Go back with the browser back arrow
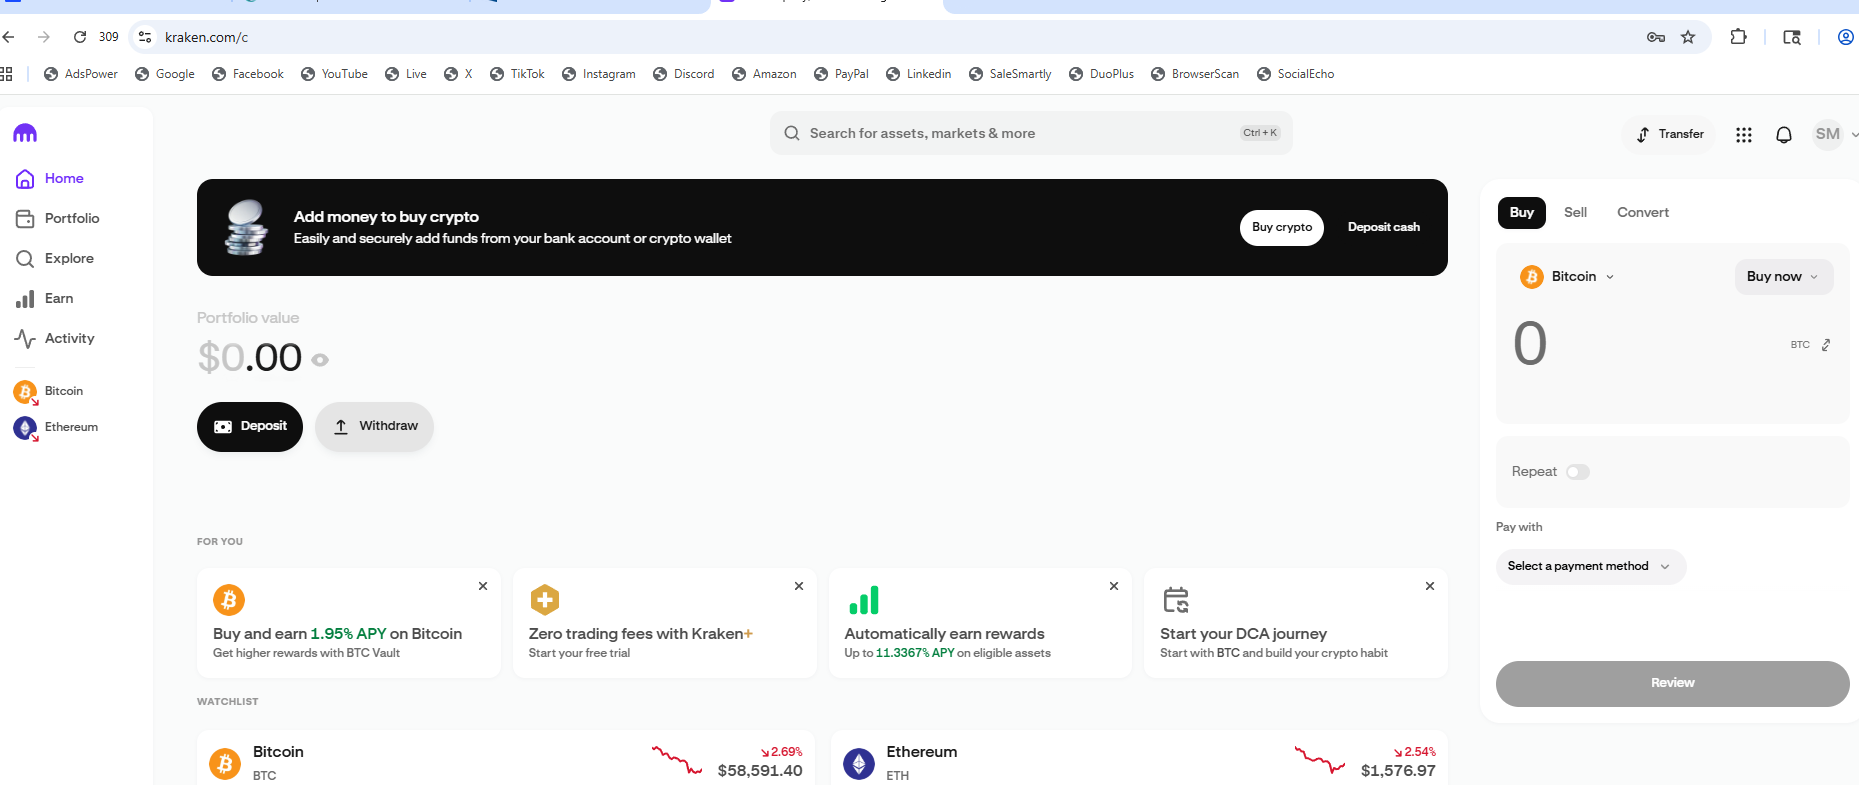This screenshot has height=785, width=1859. [9, 37]
